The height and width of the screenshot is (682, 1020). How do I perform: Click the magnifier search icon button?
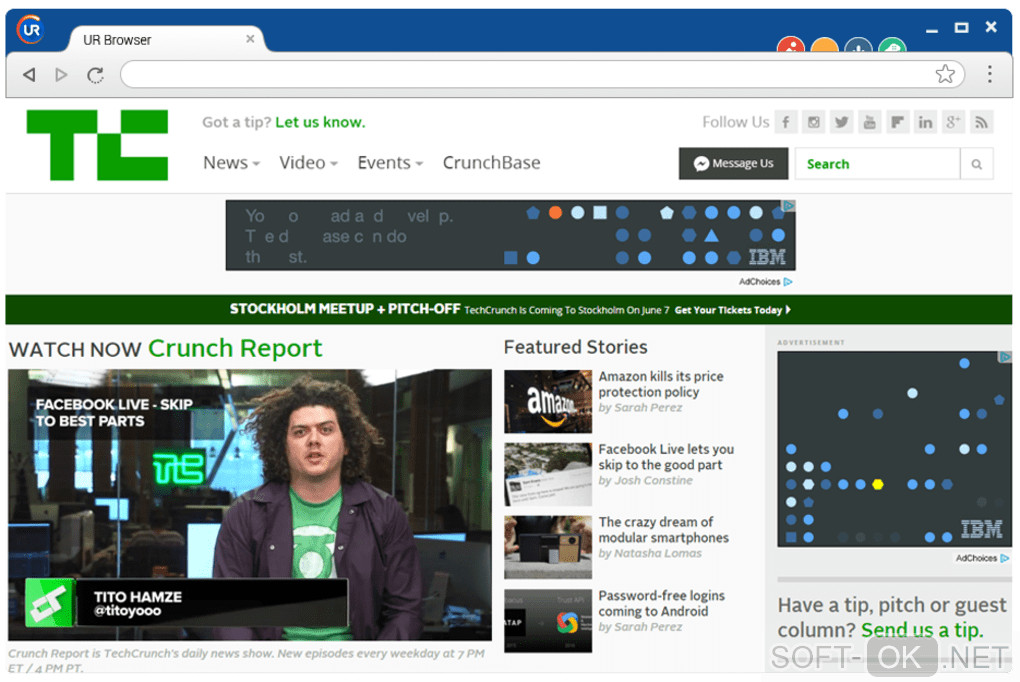click(x=977, y=164)
